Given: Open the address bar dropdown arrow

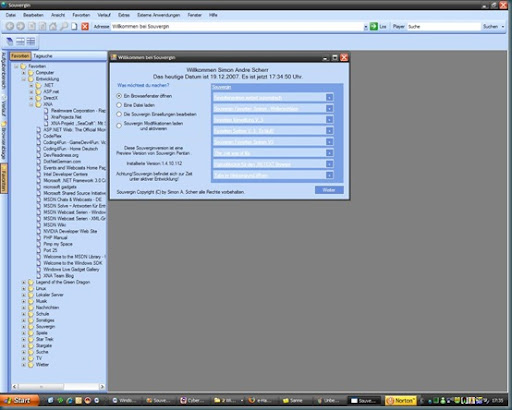Looking at the screenshot, I should pyautogui.click(x=366, y=27).
